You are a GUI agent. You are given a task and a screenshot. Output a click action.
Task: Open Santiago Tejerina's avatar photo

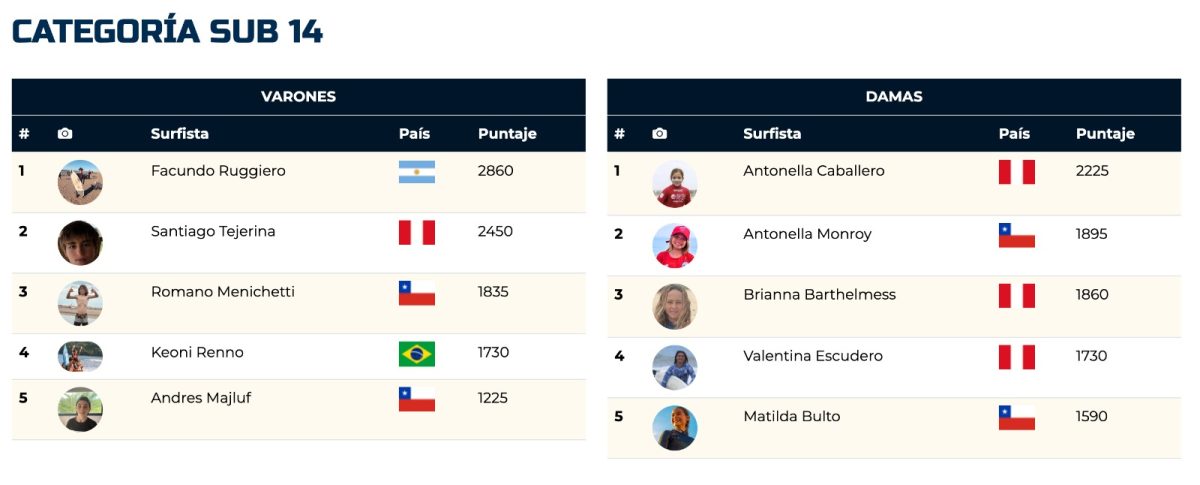click(80, 243)
